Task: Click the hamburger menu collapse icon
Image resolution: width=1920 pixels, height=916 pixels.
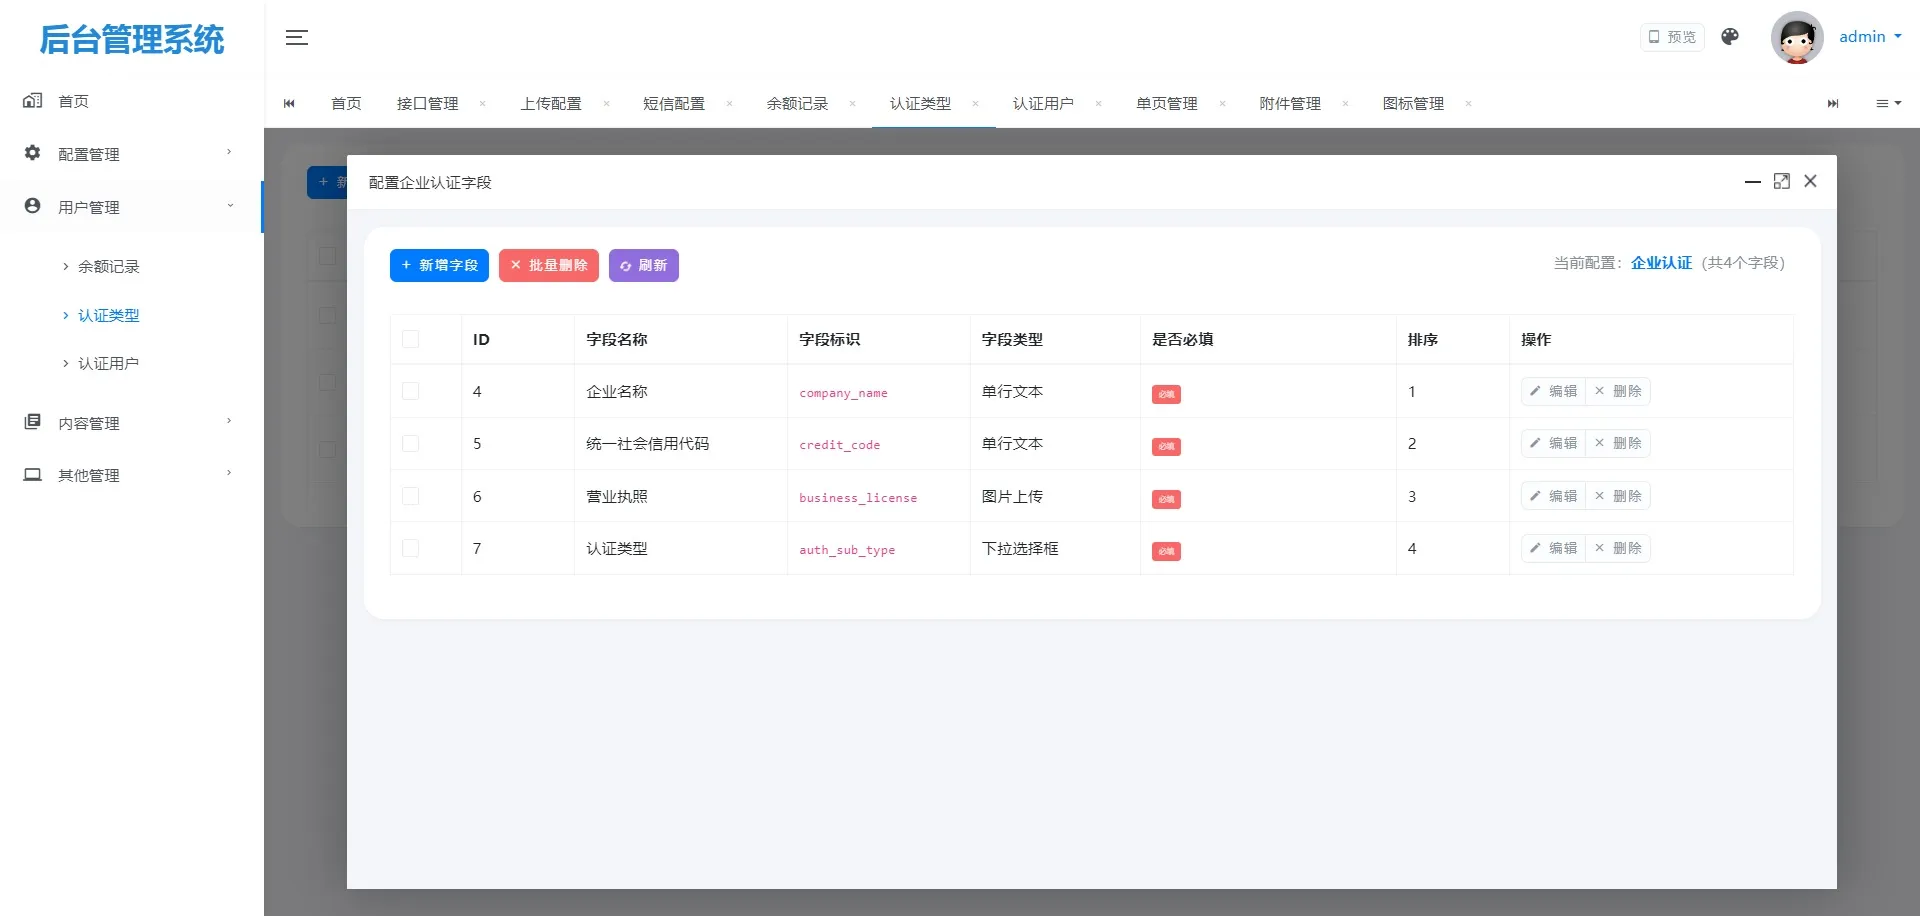Action: point(296,37)
